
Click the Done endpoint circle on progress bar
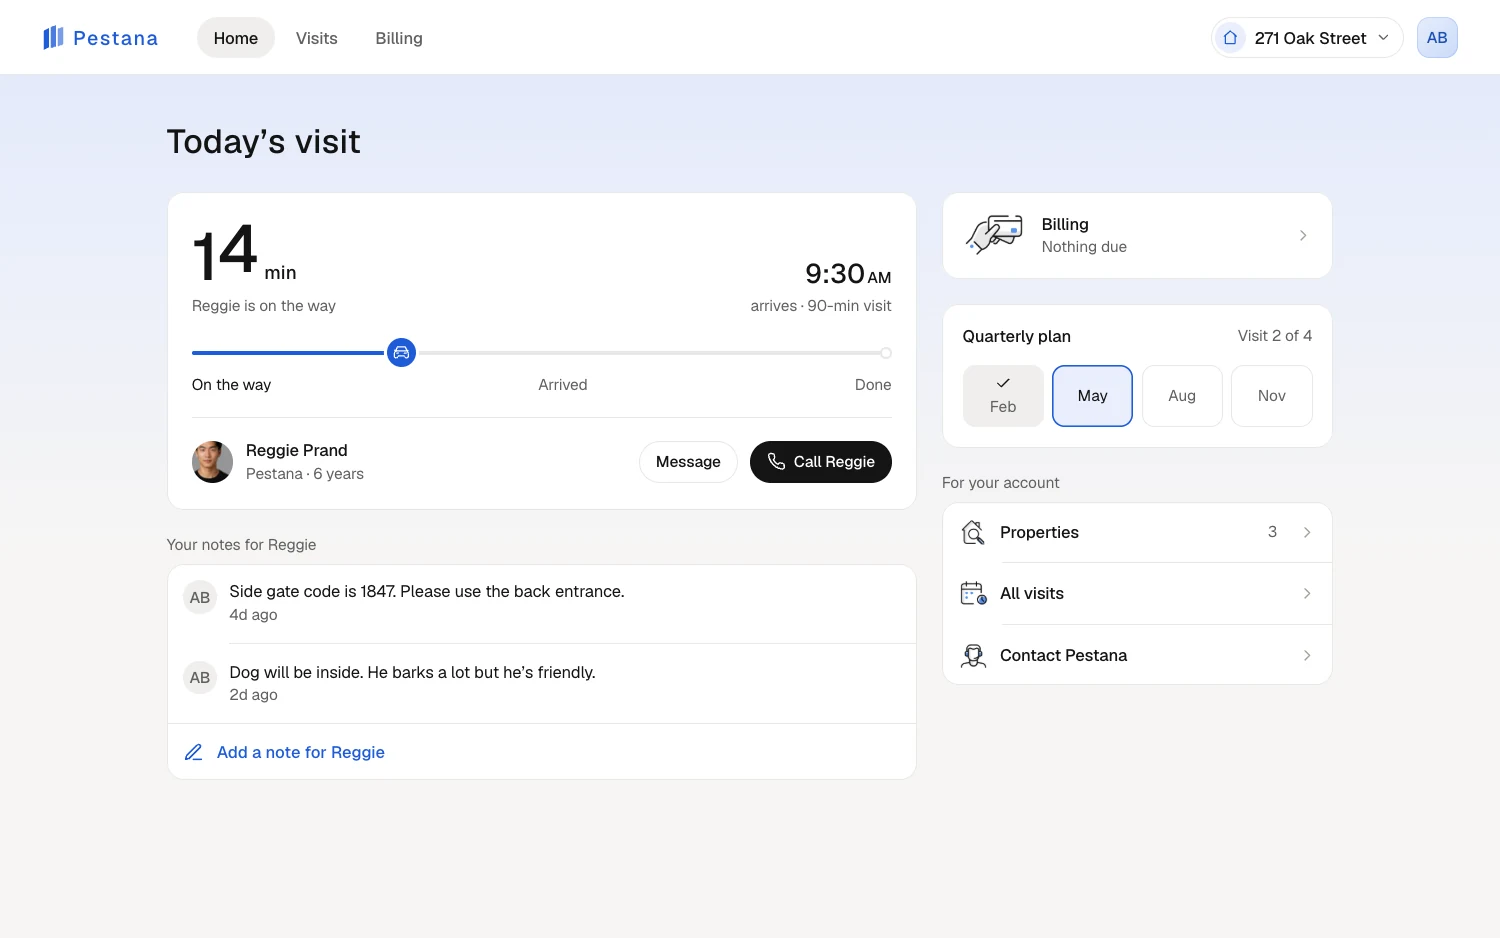[x=886, y=353]
